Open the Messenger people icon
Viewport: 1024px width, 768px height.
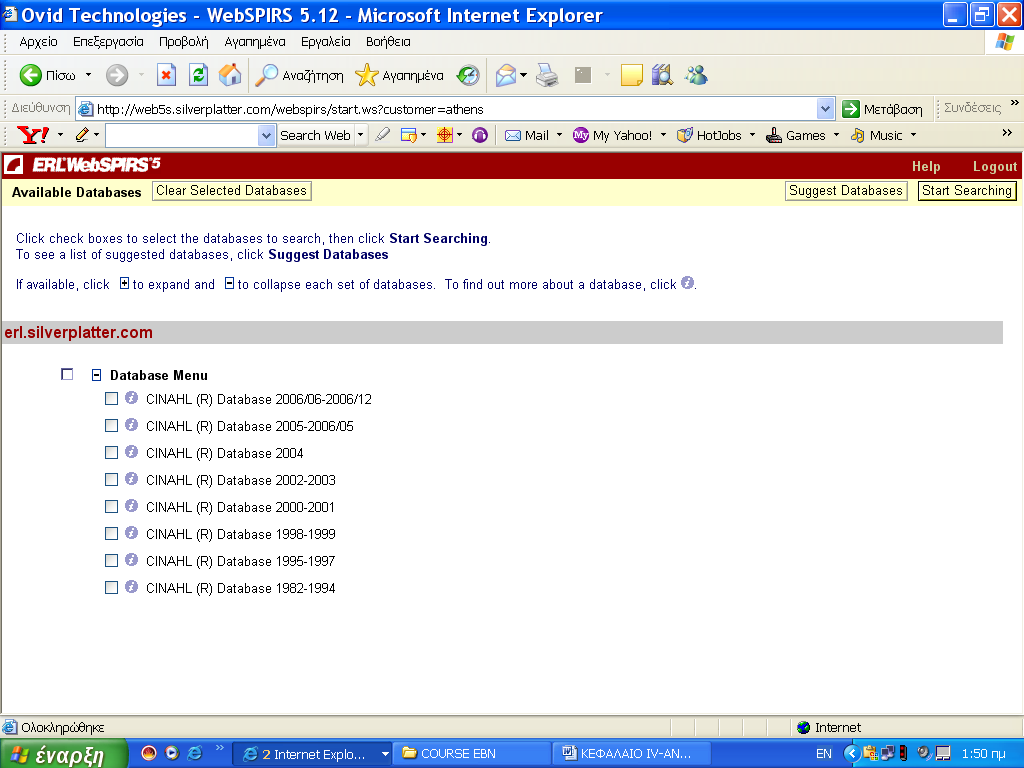pos(696,75)
